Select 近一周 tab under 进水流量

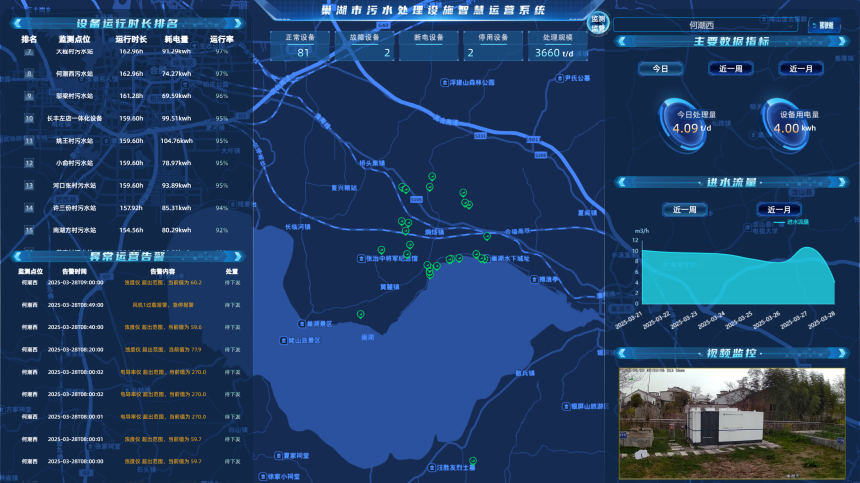tap(684, 209)
